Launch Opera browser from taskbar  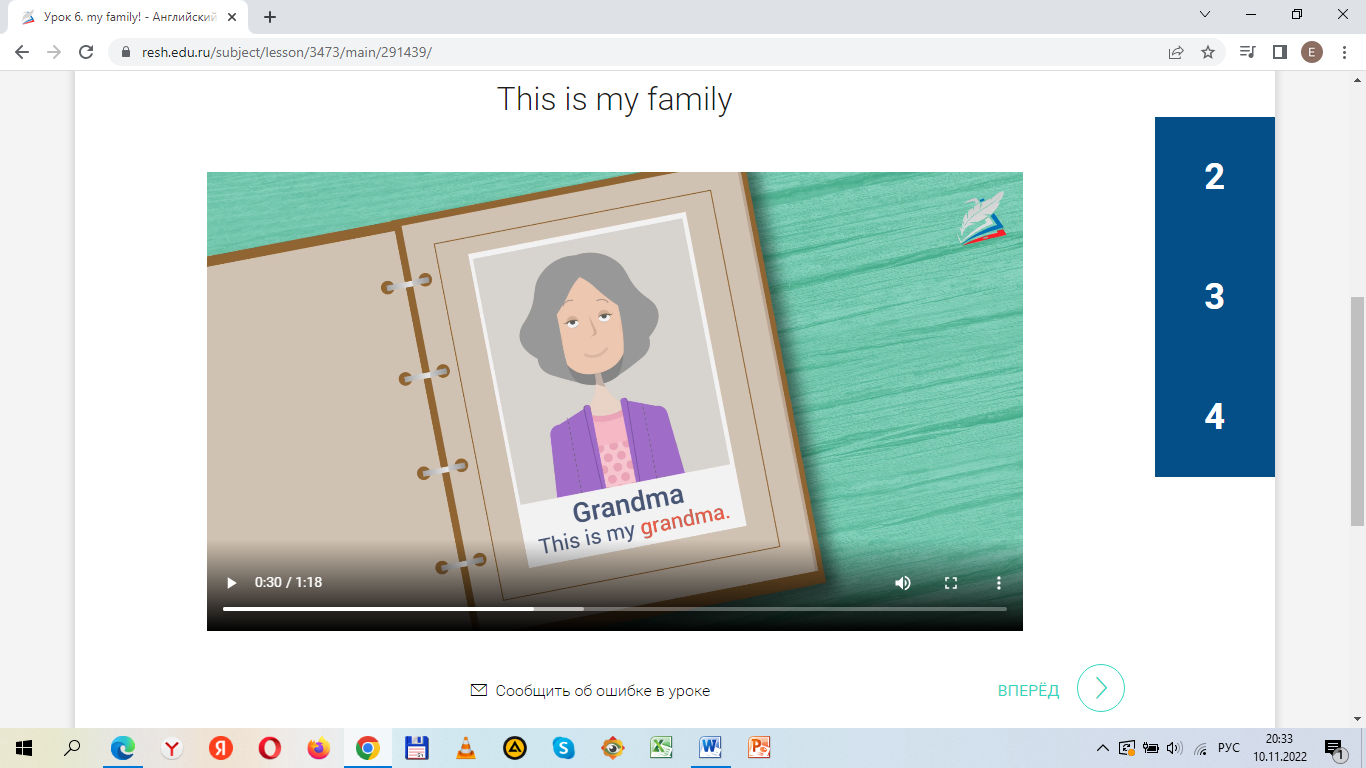click(x=269, y=748)
